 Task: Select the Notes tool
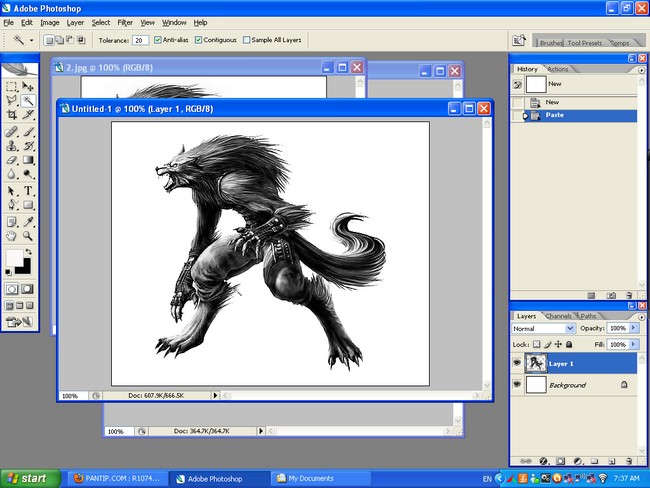tap(12, 222)
